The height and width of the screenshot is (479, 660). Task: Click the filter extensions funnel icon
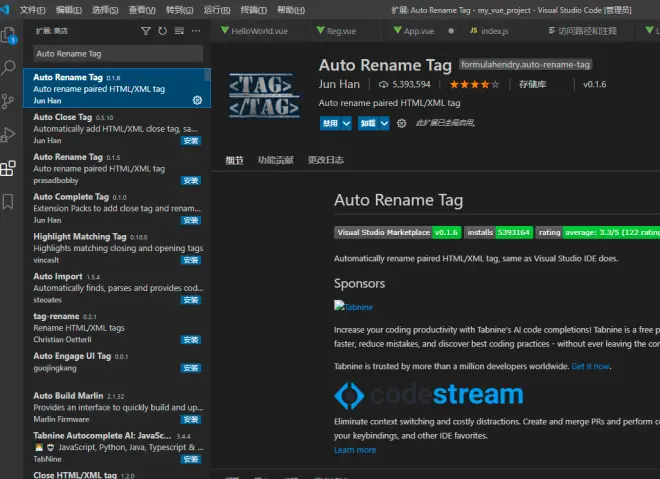point(146,31)
